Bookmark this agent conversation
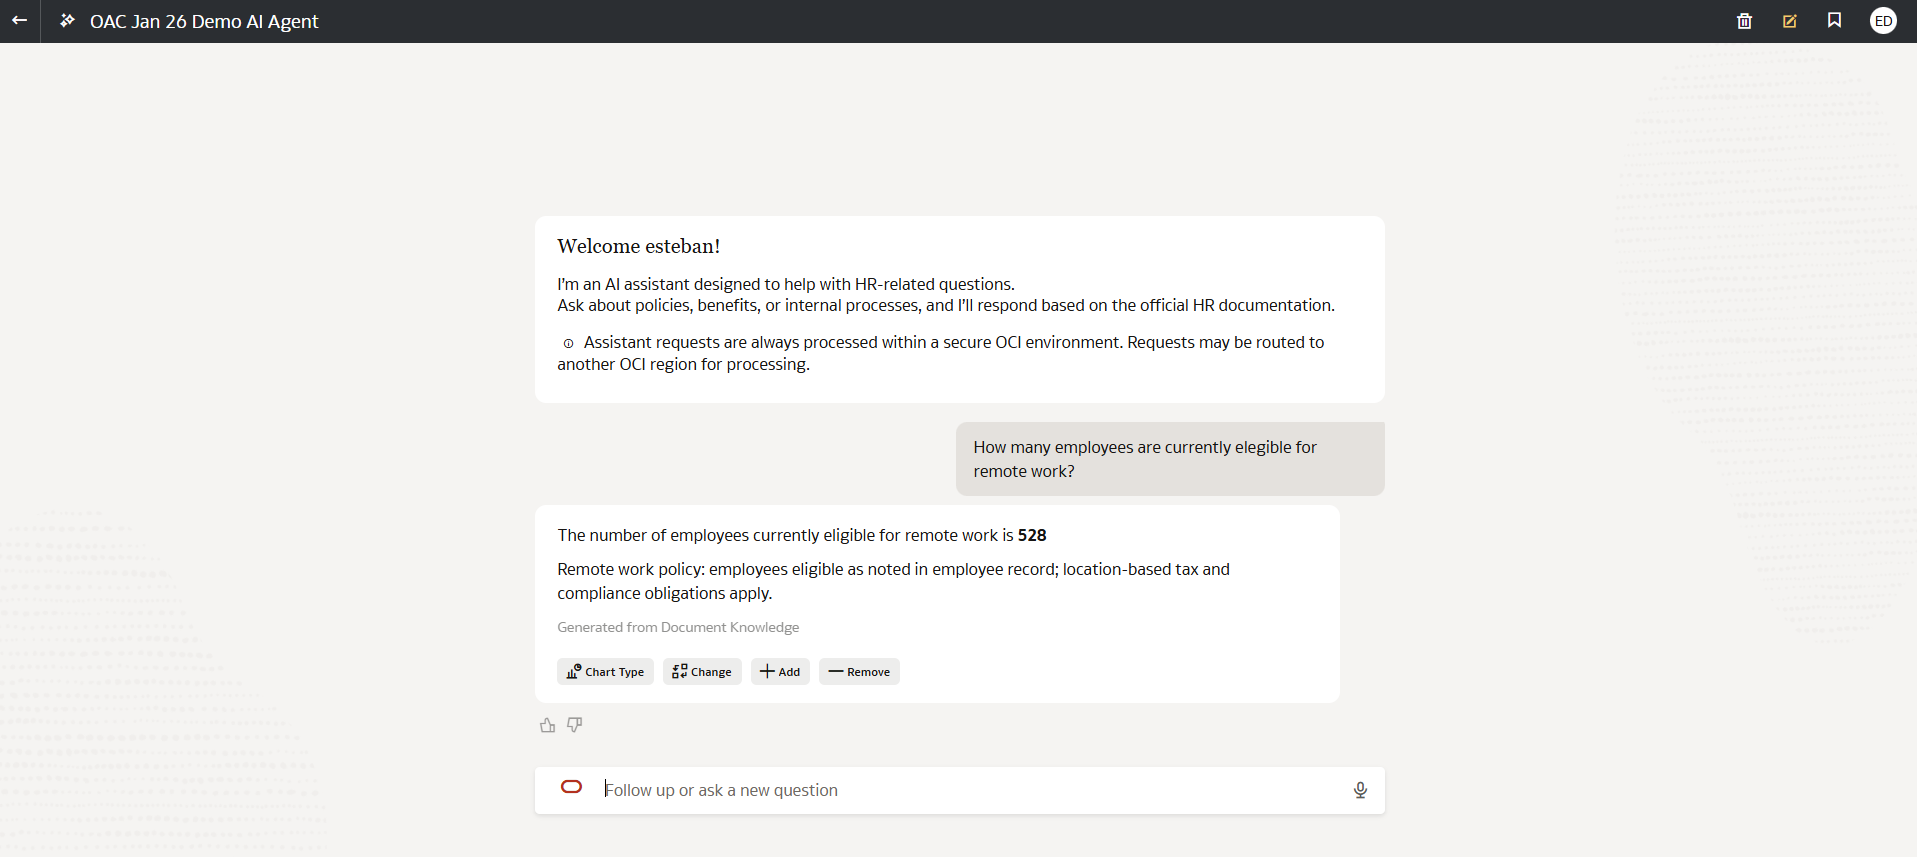The height and width of the screenshot is (857, 1917). coord(1834,21)
